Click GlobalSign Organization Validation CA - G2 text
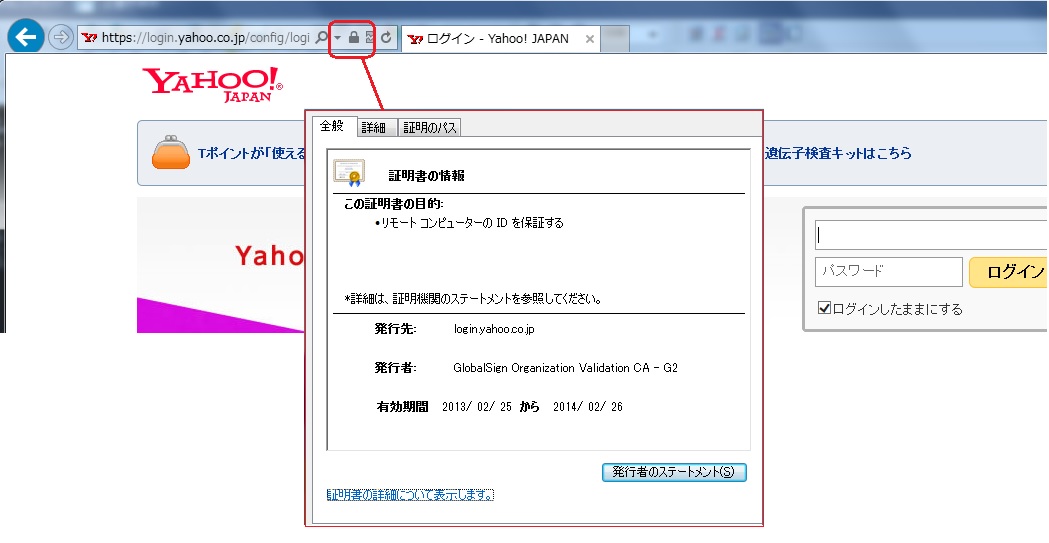This screenshot has width=1049, height=543. click(565, 368)
